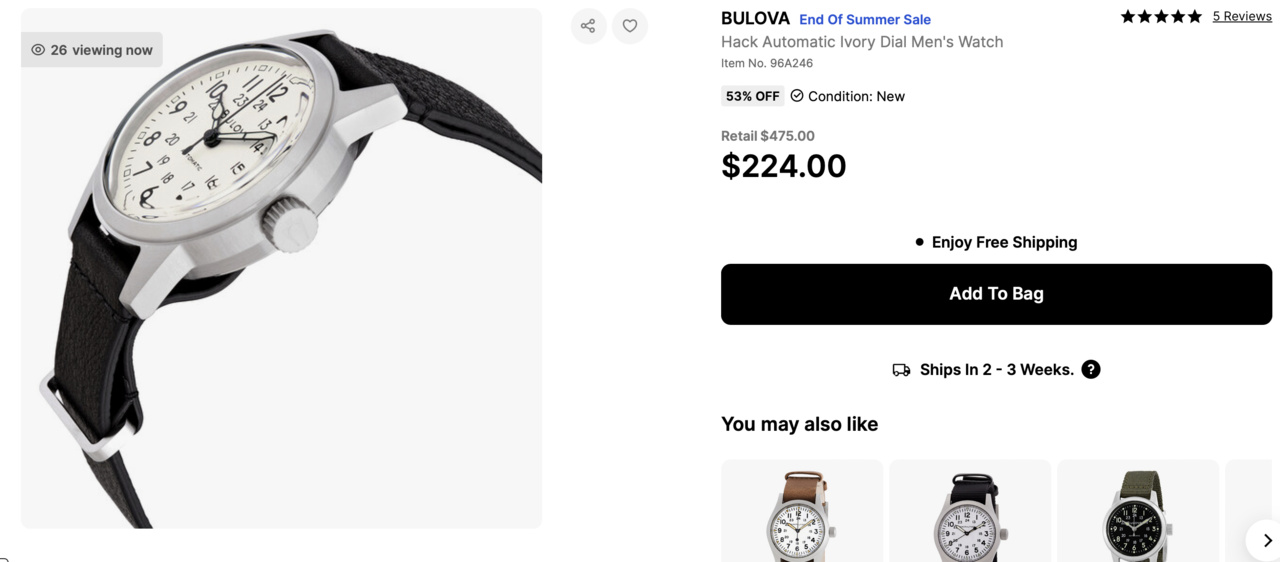Click the checkmark icon next to Condition
The width and height of the screenshot is (1280, 562).
tap(797, 96)
